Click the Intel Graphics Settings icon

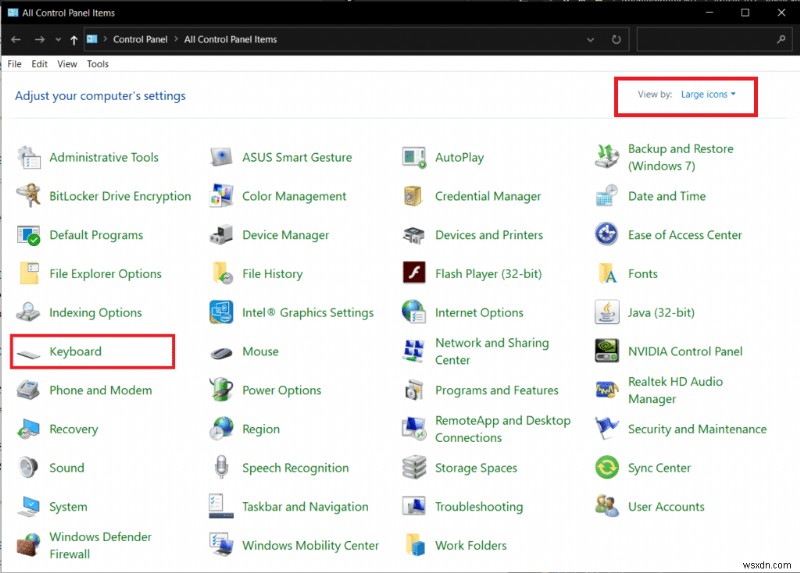tap(221, 313)
